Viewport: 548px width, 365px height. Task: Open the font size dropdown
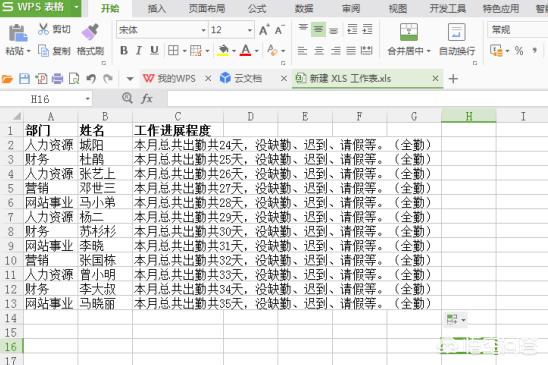250,30
